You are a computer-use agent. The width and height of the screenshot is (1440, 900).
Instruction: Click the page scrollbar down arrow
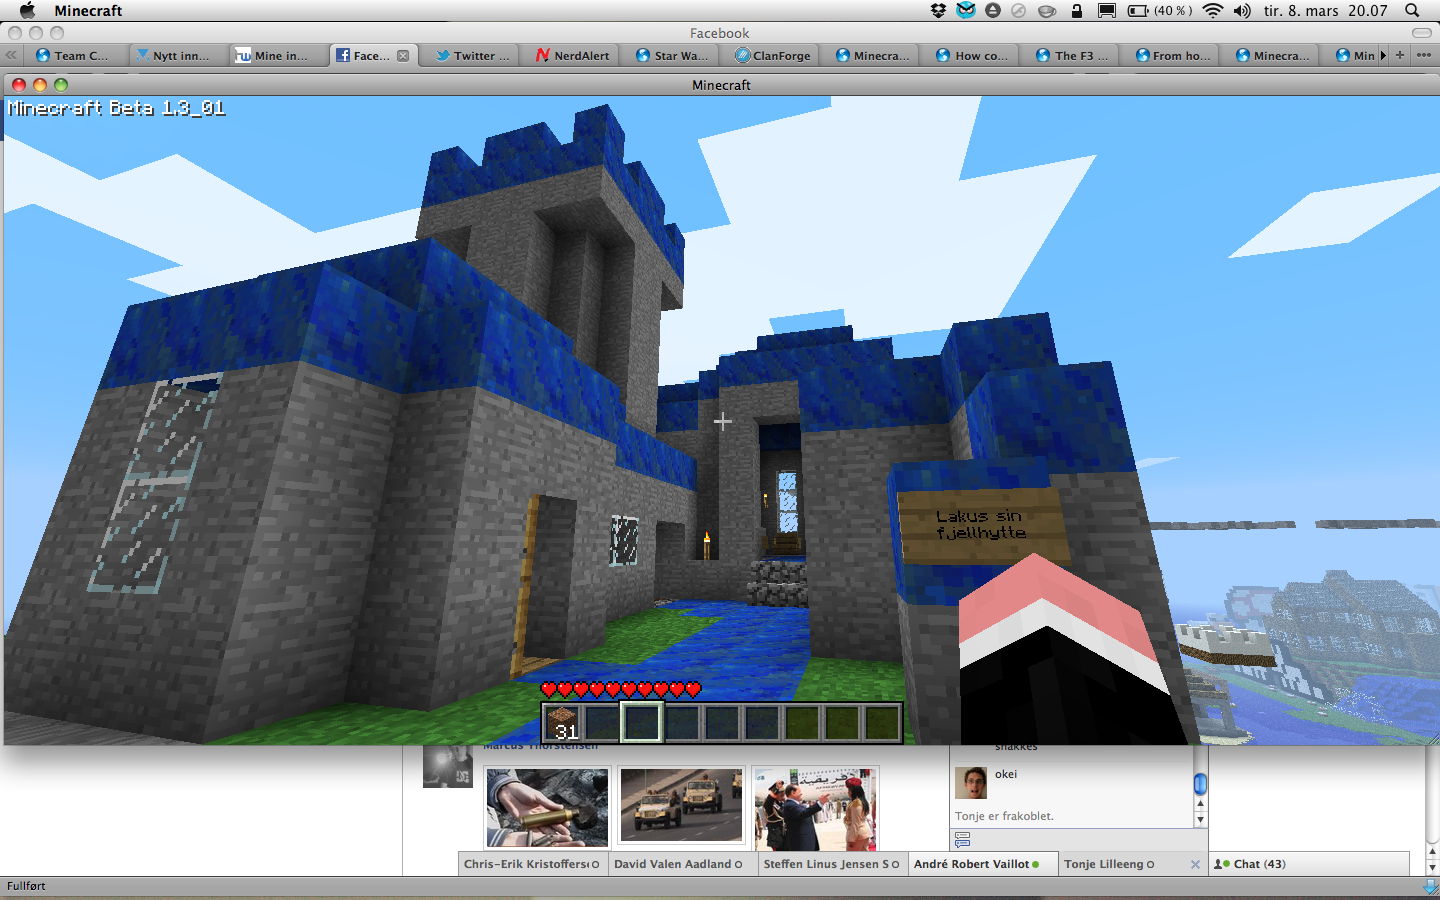[x=1432, y=868]
